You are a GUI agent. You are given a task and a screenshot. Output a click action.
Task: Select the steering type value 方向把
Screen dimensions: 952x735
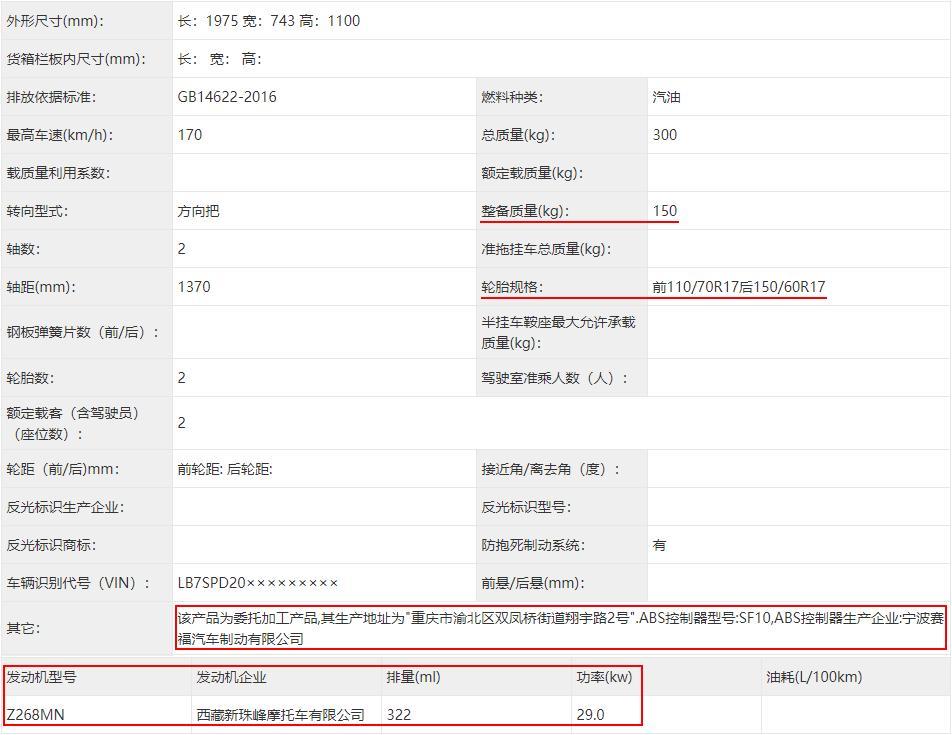pos(198,211)
